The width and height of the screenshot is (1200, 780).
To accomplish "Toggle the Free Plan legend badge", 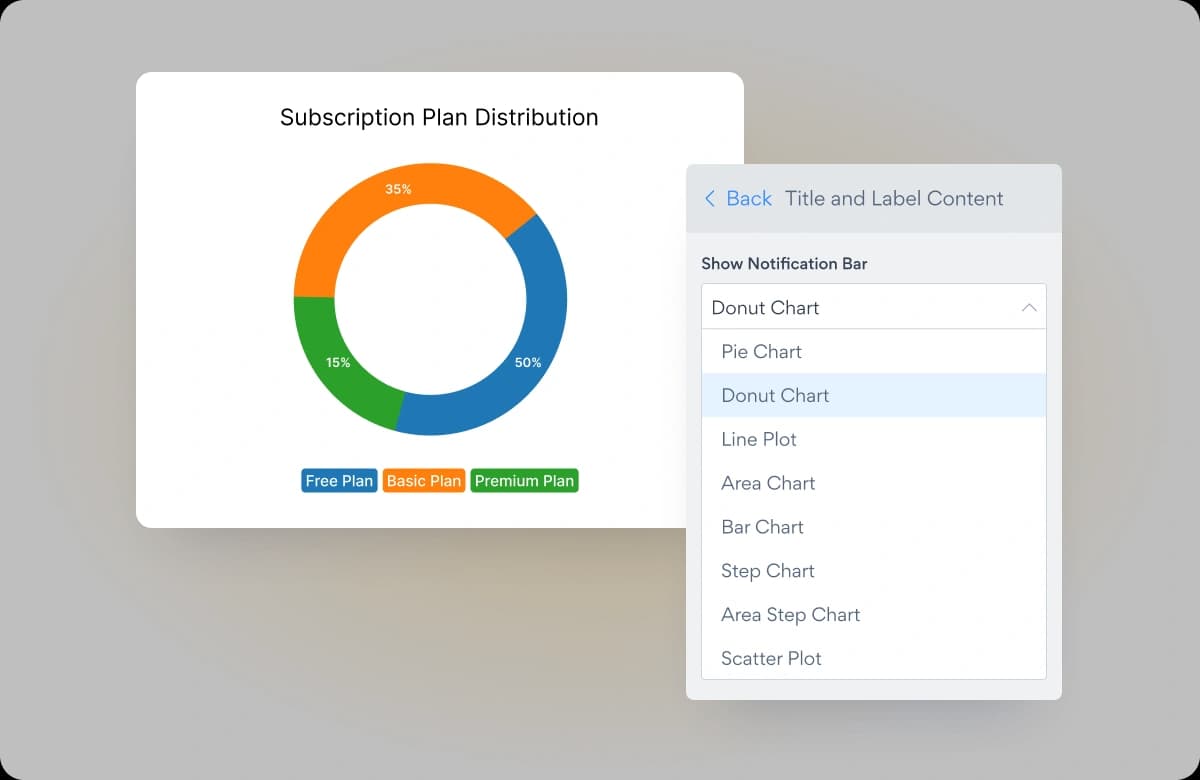I will tap(339, 481).
